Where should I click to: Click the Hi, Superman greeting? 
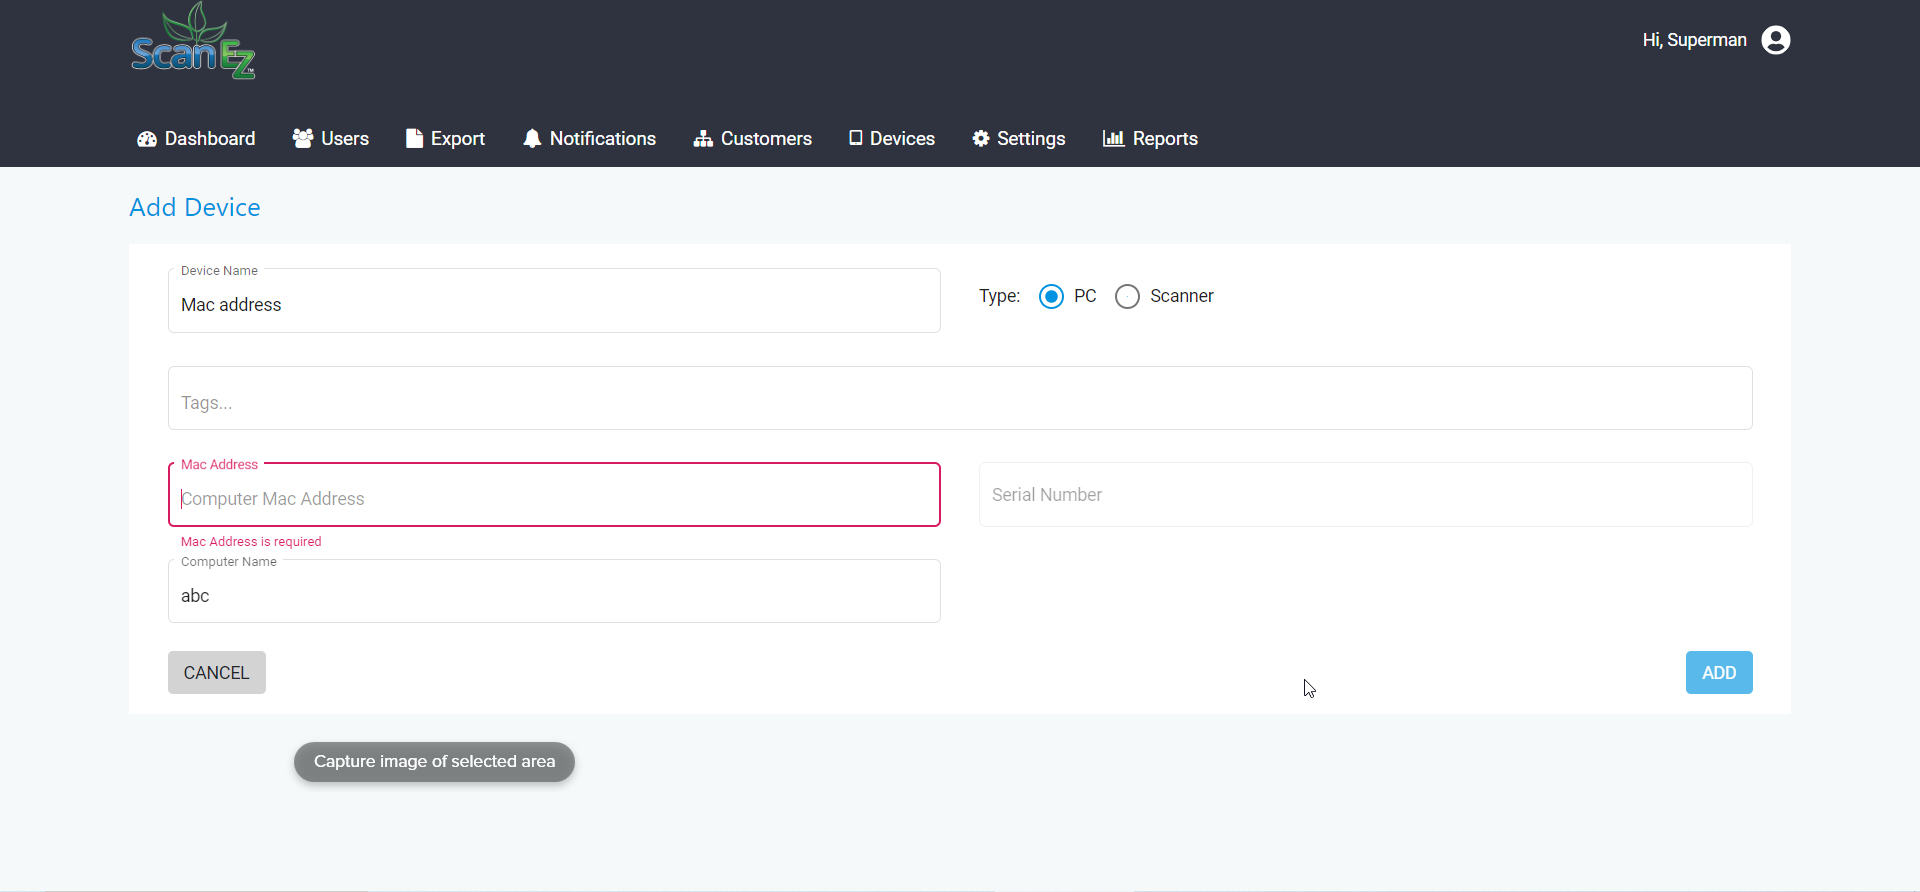(x=1694, y=40)
